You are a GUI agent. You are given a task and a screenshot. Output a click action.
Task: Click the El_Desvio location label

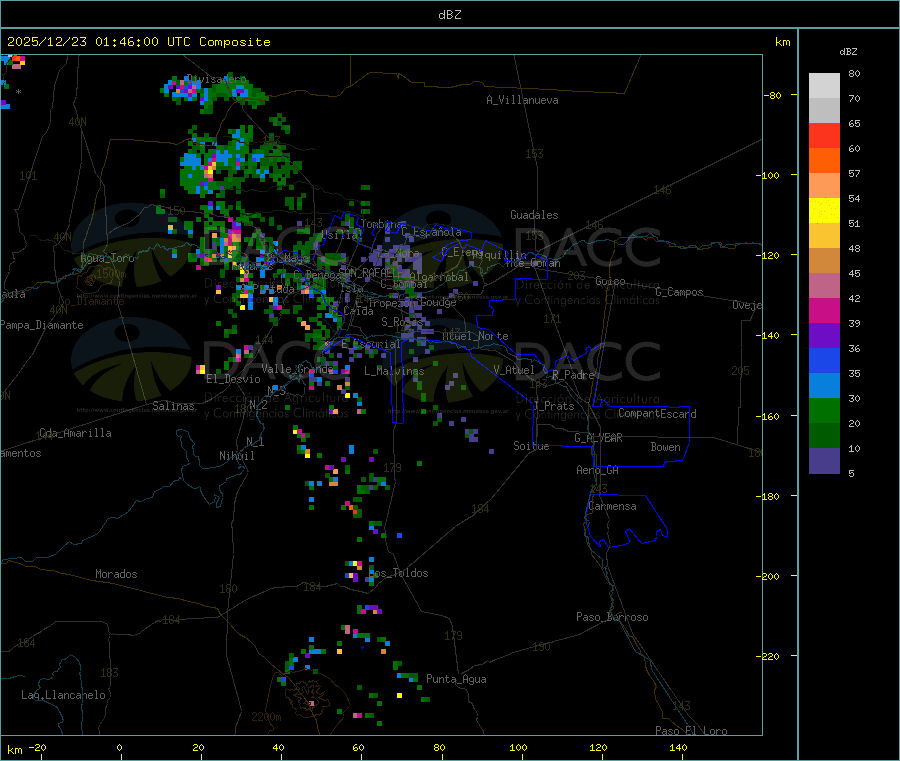[x=233, y=379]
